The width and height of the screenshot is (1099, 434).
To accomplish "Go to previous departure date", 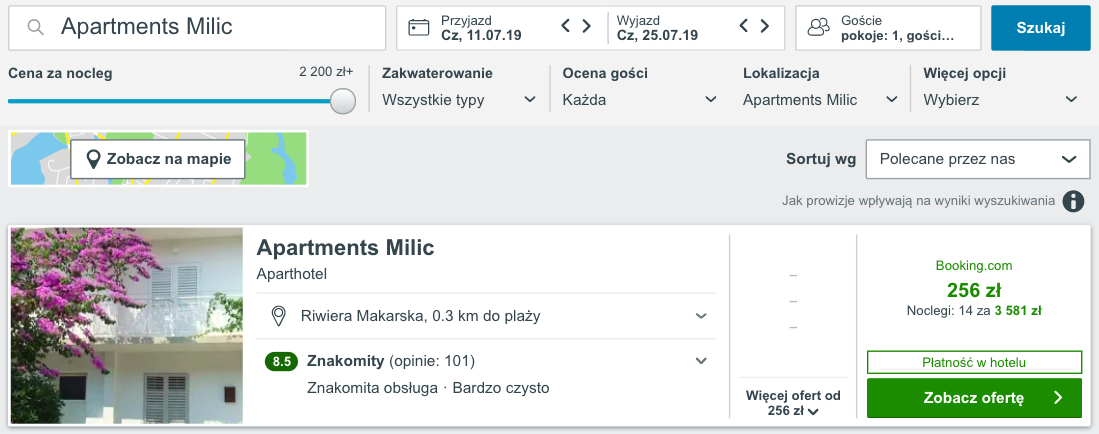I will tap(744, 27).
